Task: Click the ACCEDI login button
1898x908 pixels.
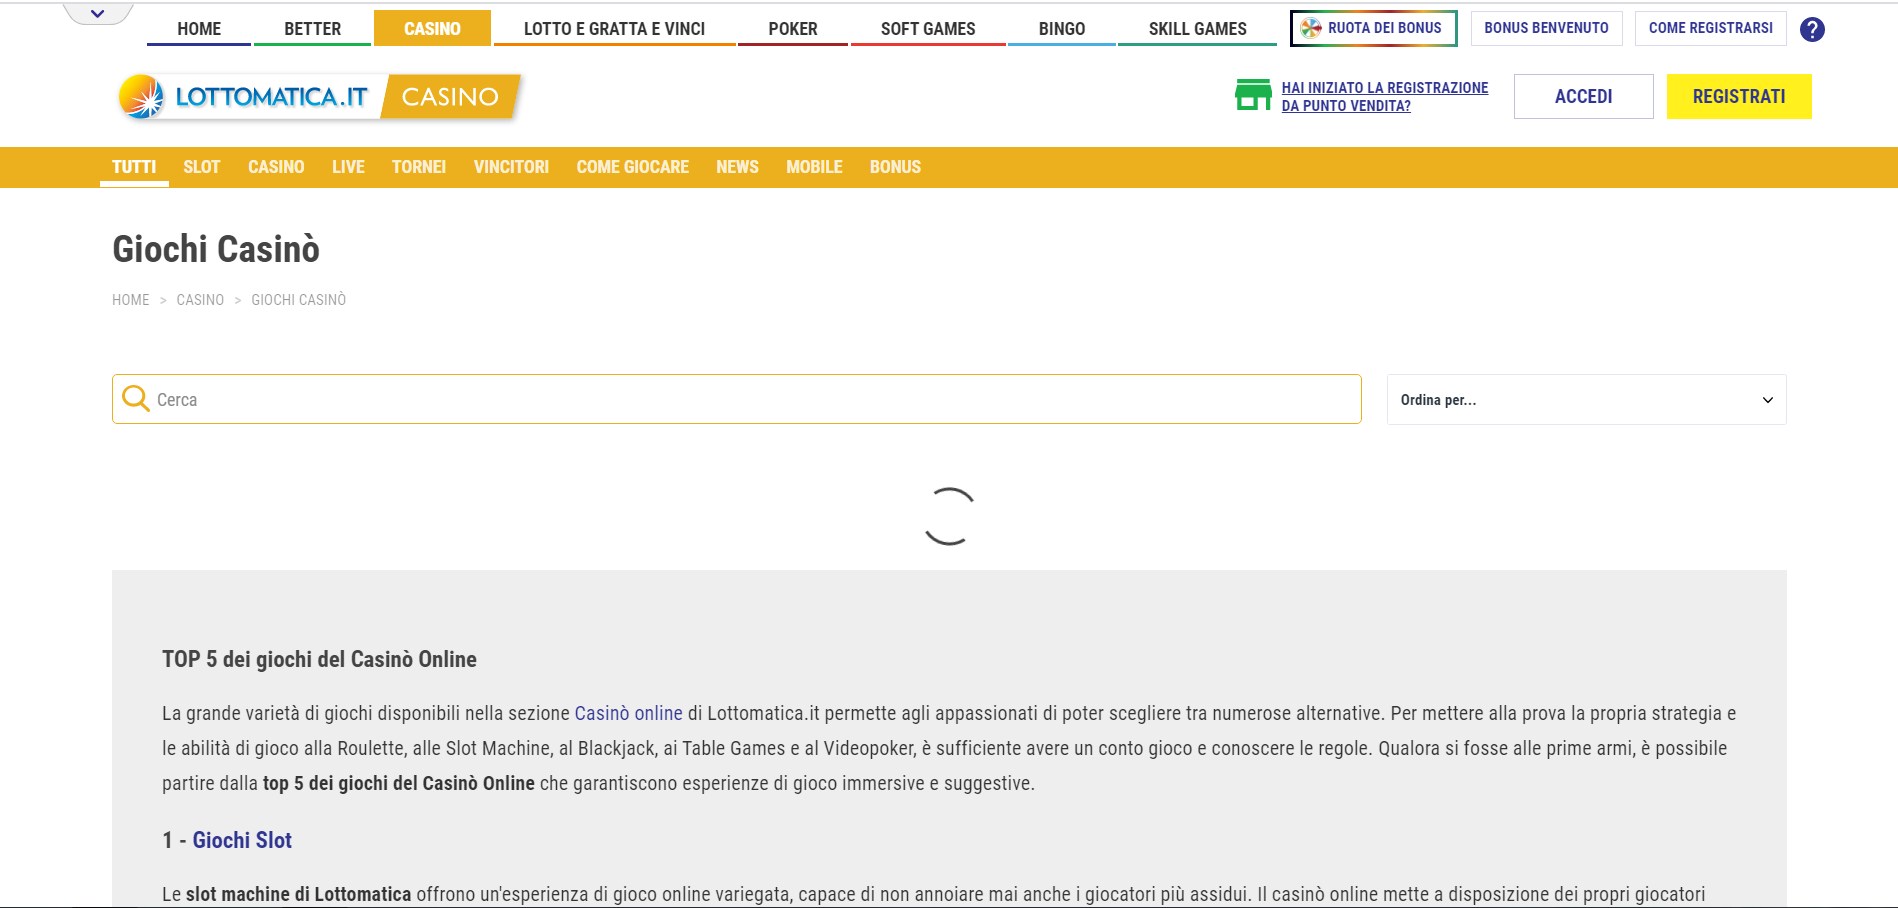Action: tap(1583, 96)
